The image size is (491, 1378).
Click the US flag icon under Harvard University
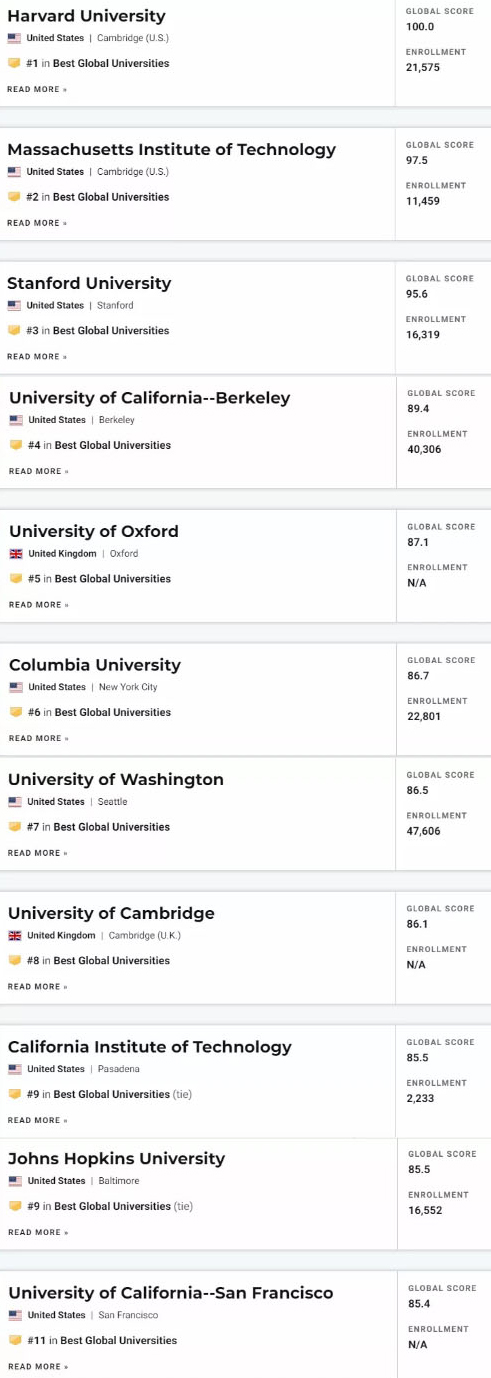coord(14,38)
